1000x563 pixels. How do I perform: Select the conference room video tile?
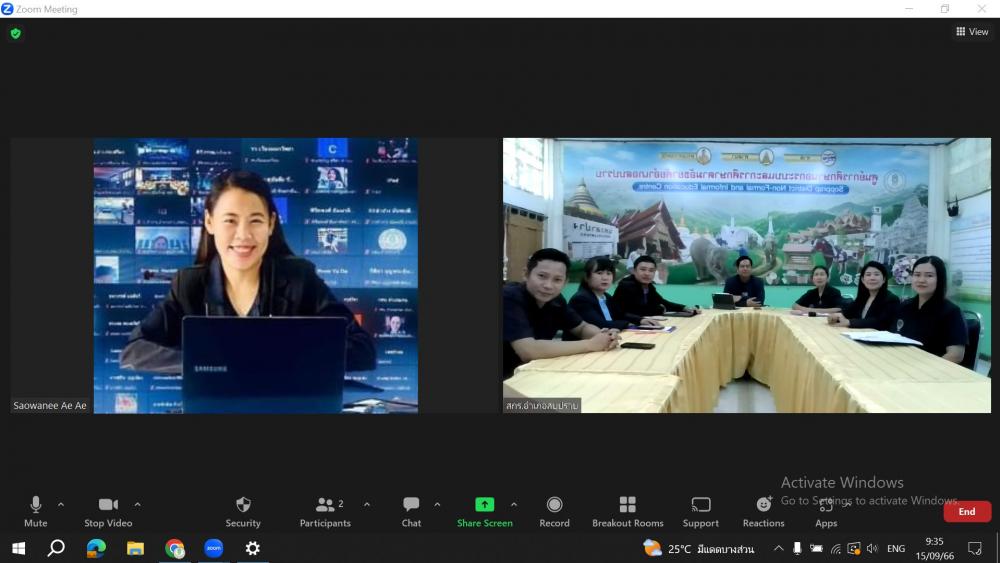(x=747, y=275)
